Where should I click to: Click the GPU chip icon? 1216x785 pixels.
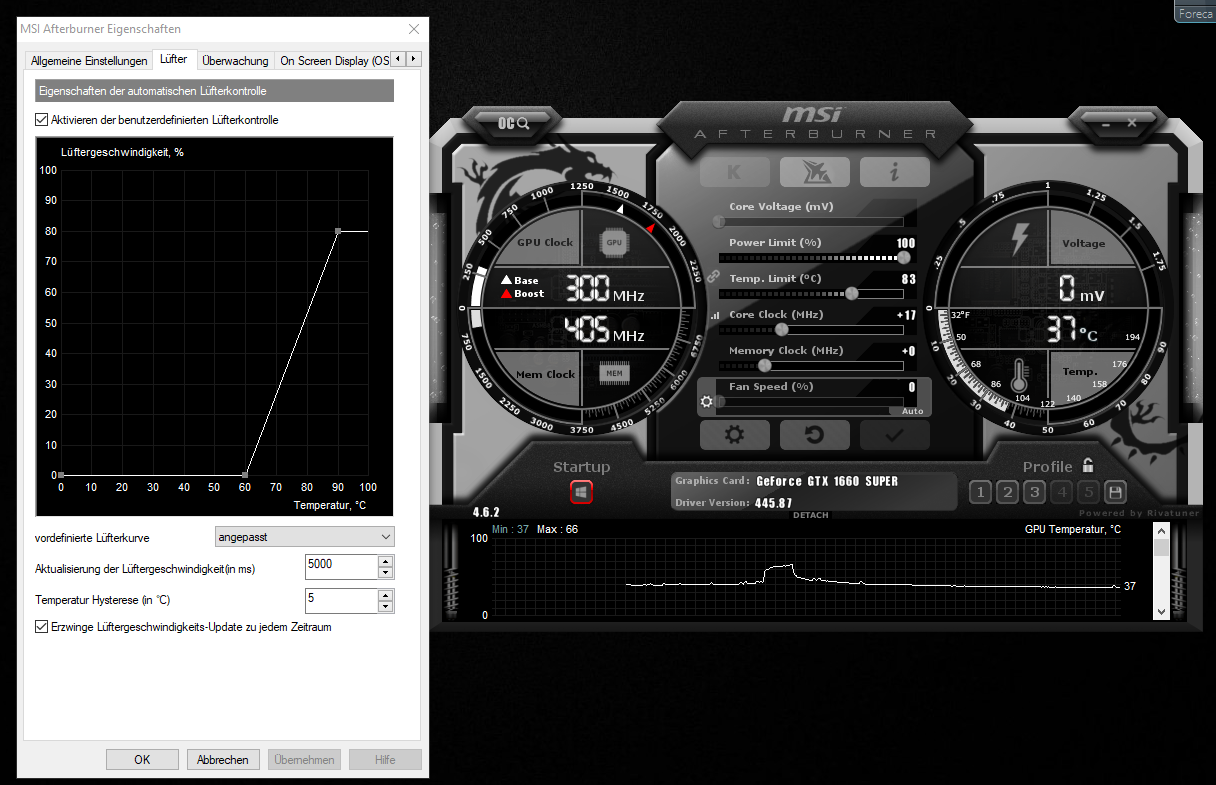pos(614,242)
